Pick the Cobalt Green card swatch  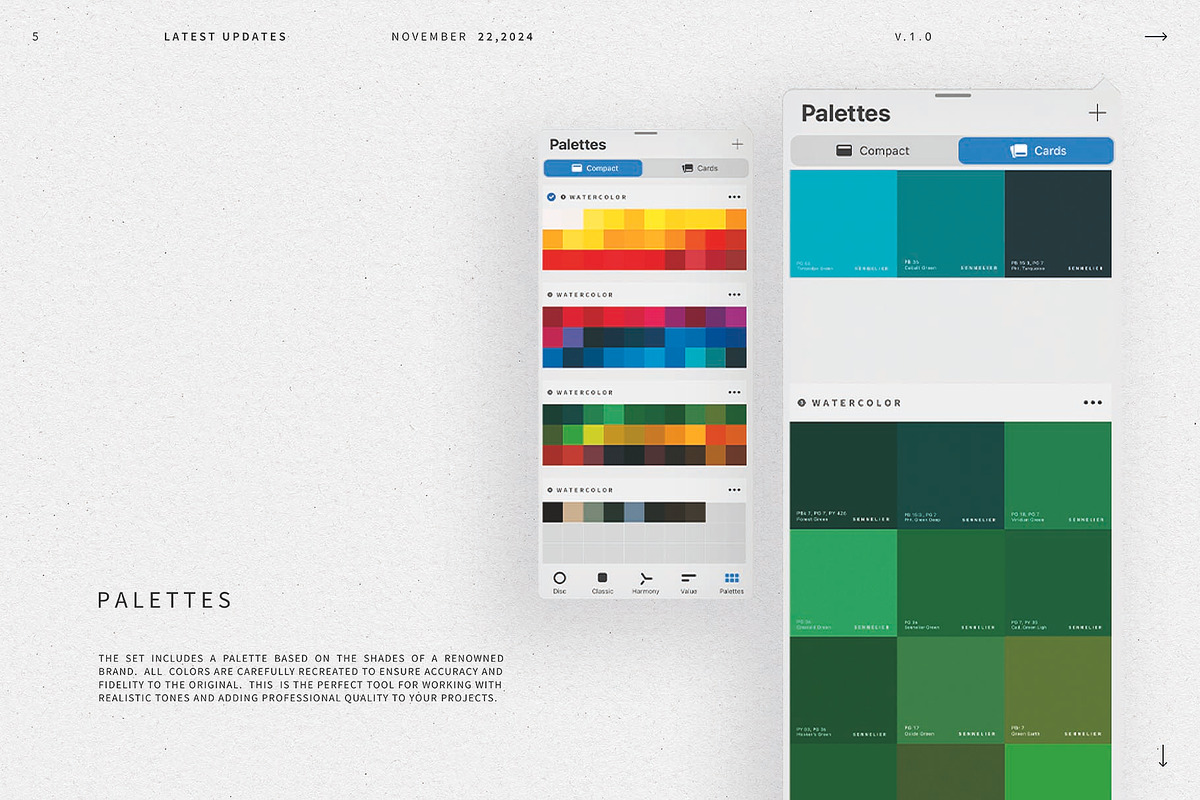pos(950,223)
